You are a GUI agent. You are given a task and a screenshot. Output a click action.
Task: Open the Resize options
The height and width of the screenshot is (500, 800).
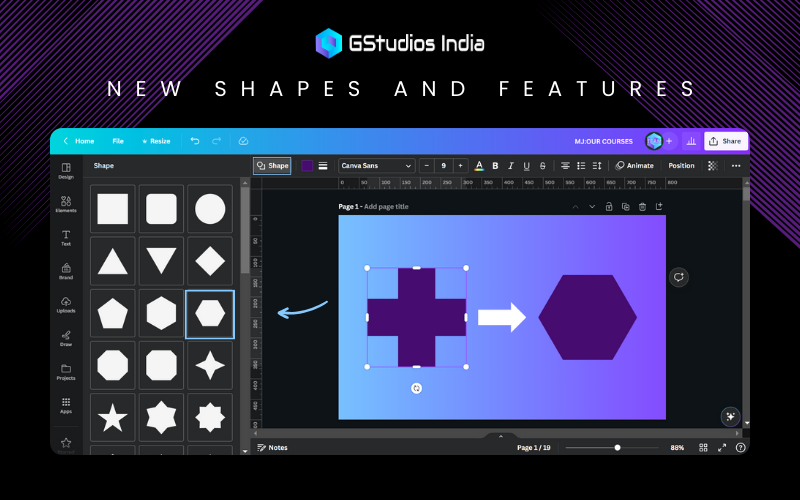156,141
